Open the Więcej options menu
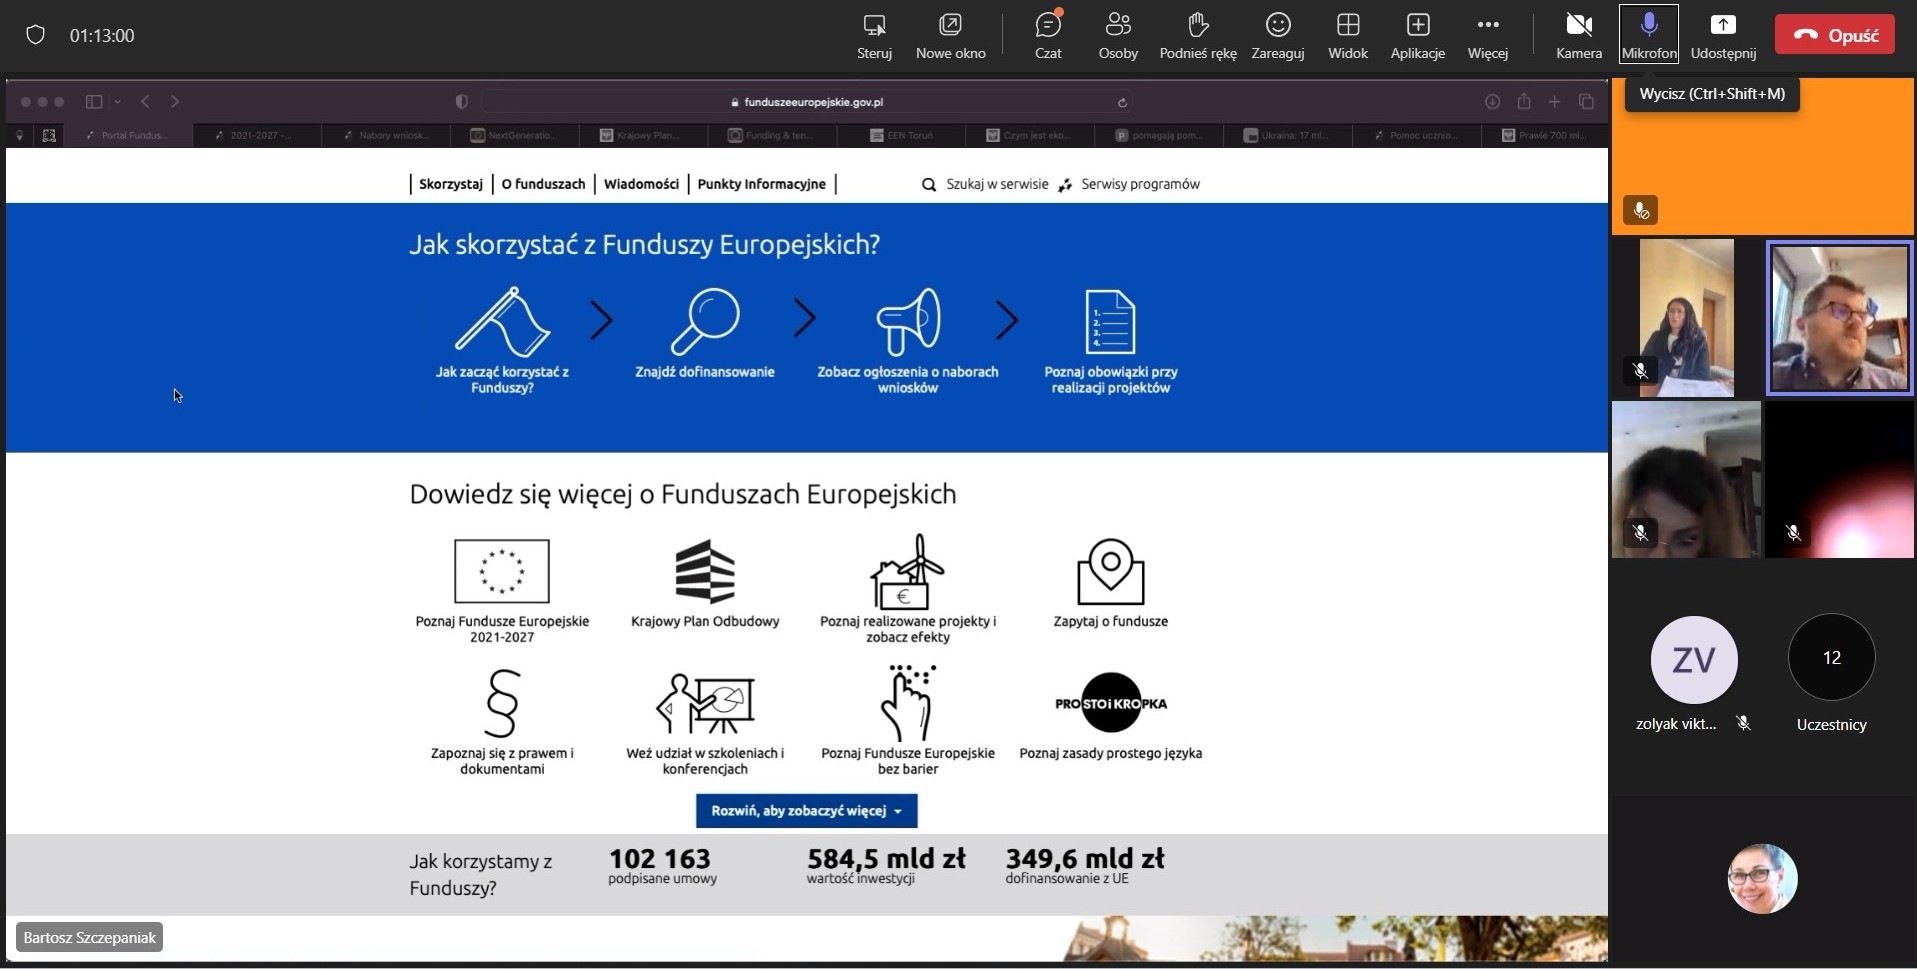Viewport: 1917px width, 969px height. (1487, 35)
